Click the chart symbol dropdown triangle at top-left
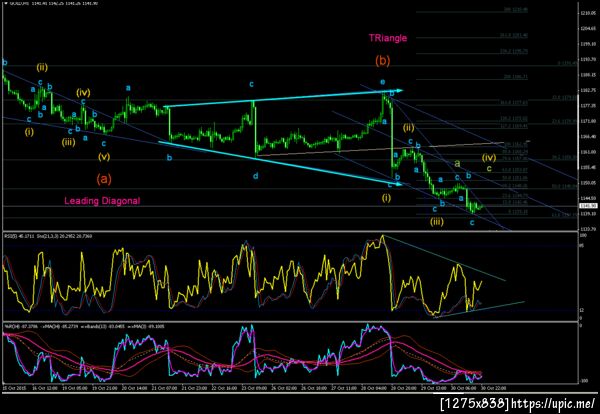The width and height of the screenshot is (600, 414). pyautogui.click(x=5, y=3)
